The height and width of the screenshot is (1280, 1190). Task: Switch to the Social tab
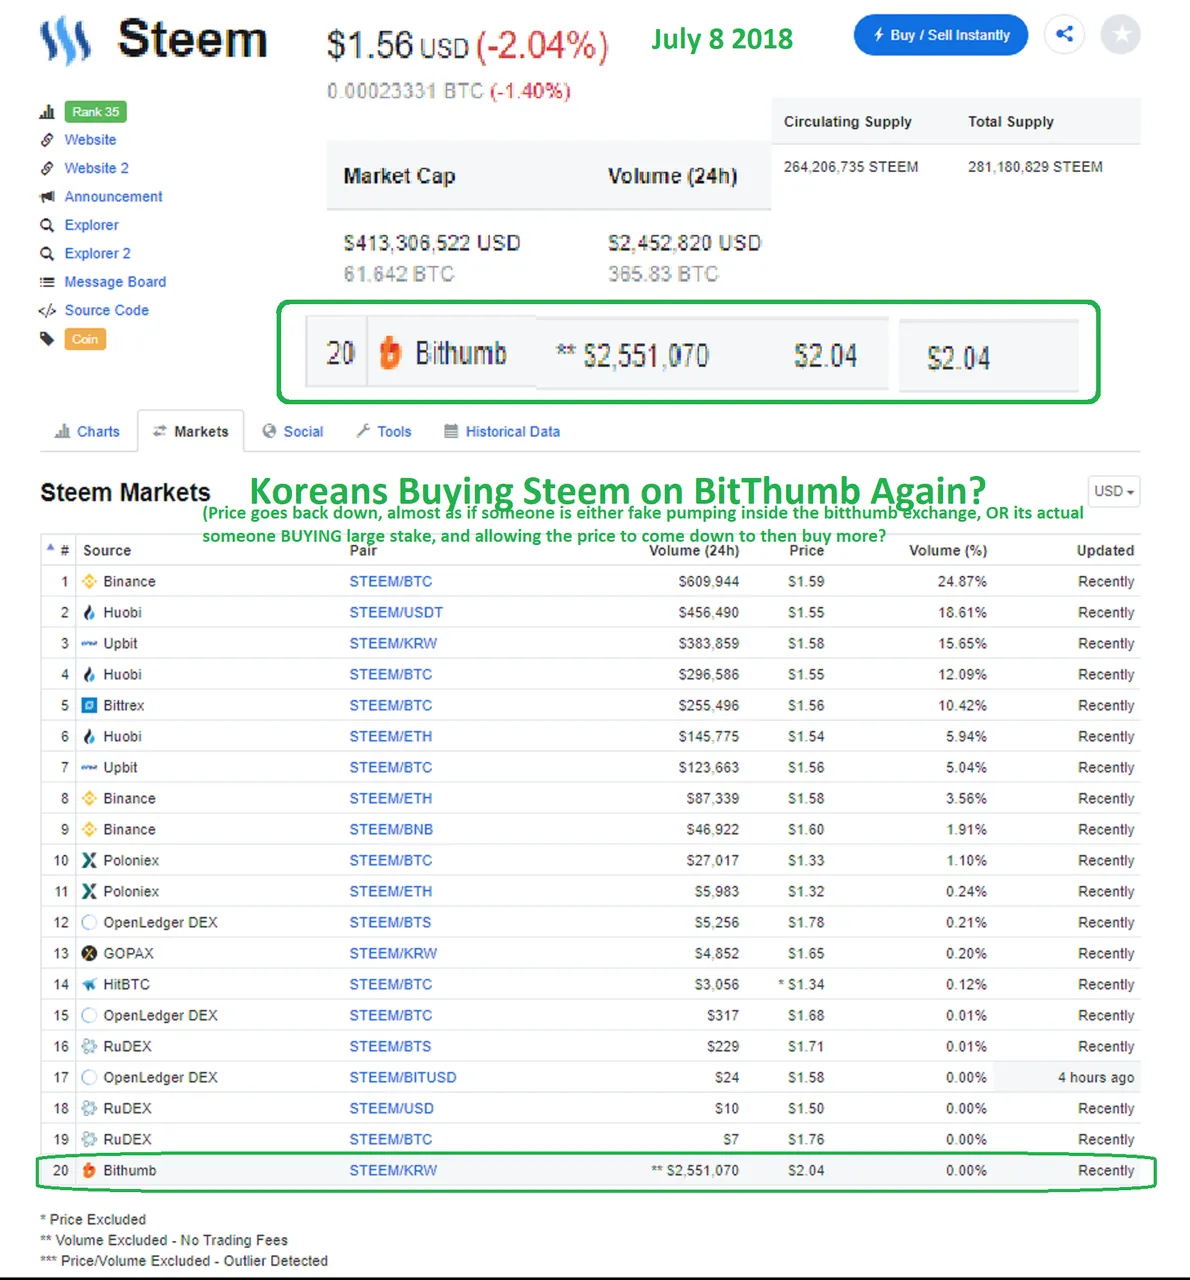[x=292, y=432]
